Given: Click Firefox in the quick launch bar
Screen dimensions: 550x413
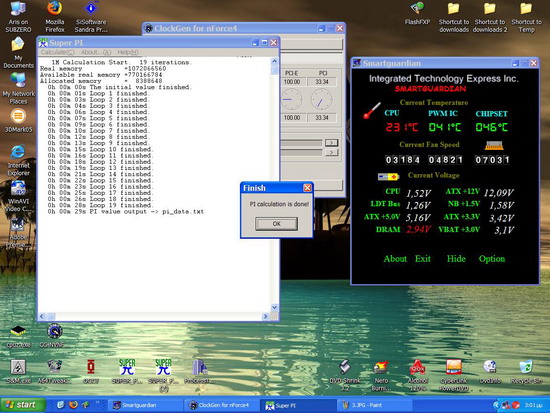Looking at the screenshot, I should tap(73, 405).
